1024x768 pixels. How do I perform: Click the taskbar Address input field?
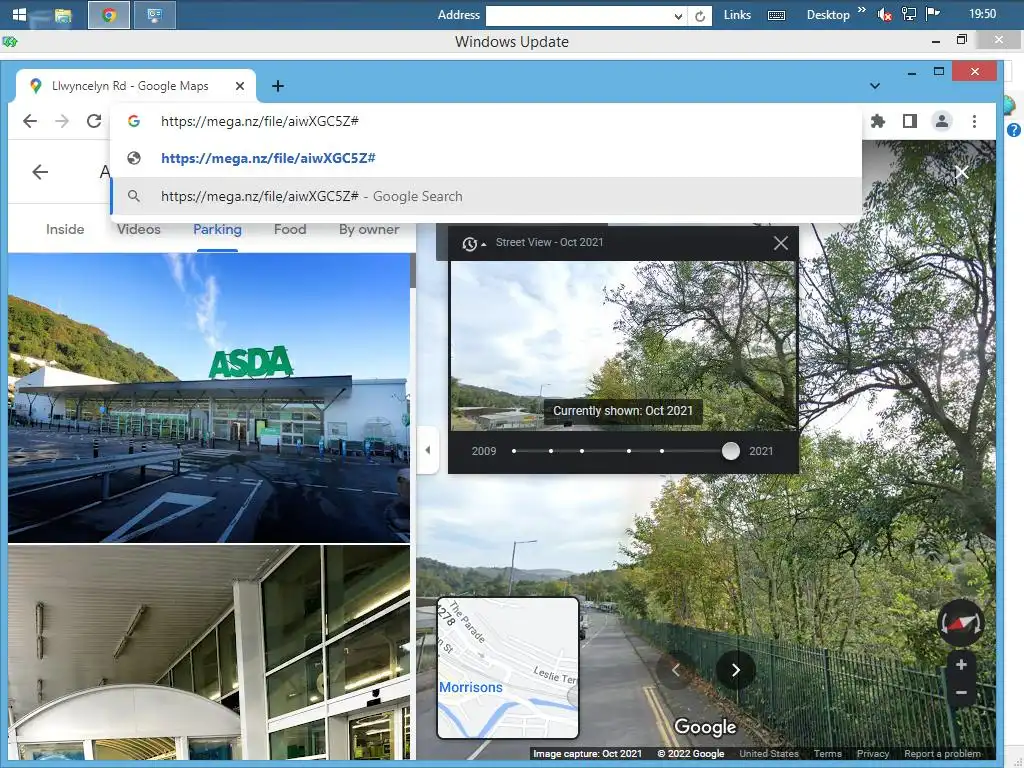point(580,16)
